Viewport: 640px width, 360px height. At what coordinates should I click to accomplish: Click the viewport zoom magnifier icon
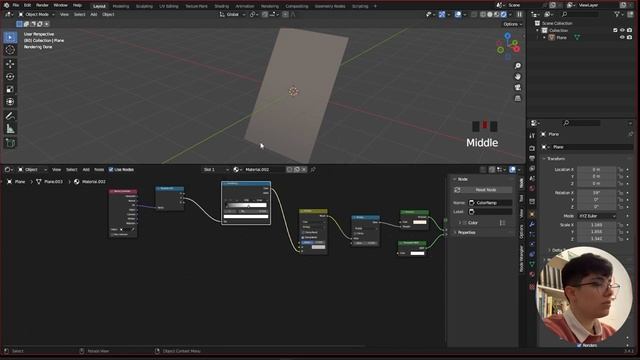click(518, 66)
